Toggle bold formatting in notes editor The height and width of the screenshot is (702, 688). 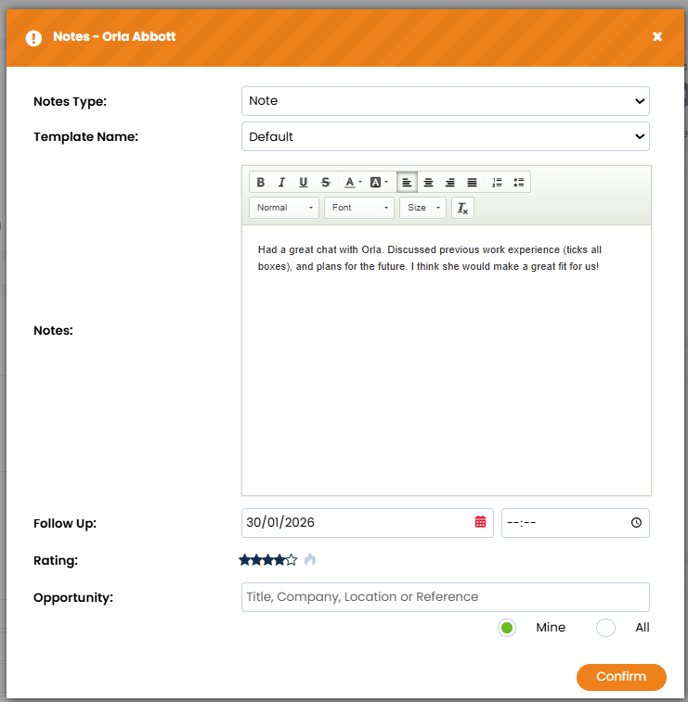coord(261,182)
